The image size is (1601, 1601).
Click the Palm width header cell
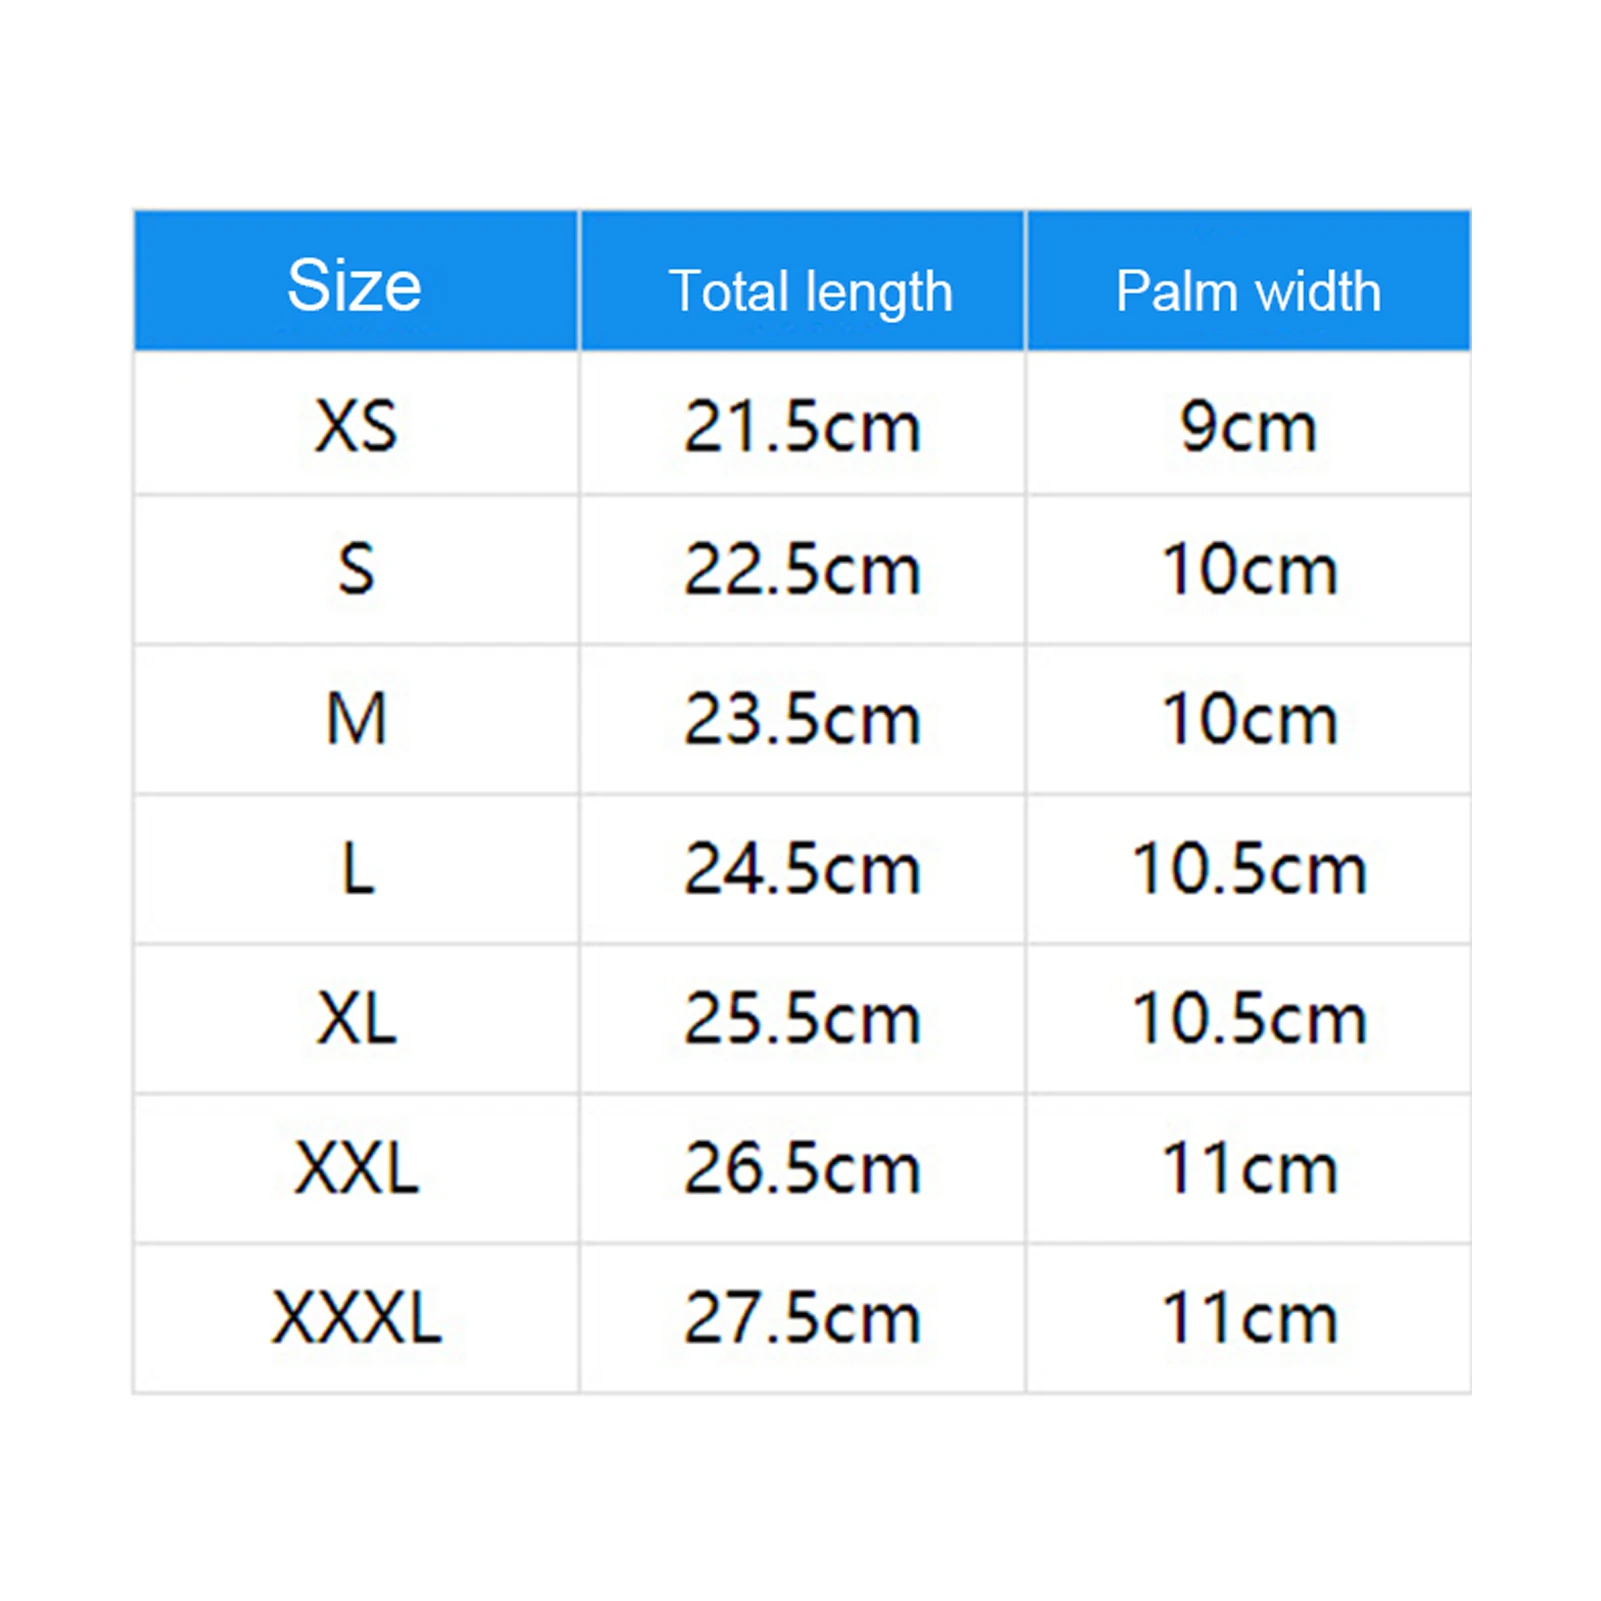click(1248, 291)
